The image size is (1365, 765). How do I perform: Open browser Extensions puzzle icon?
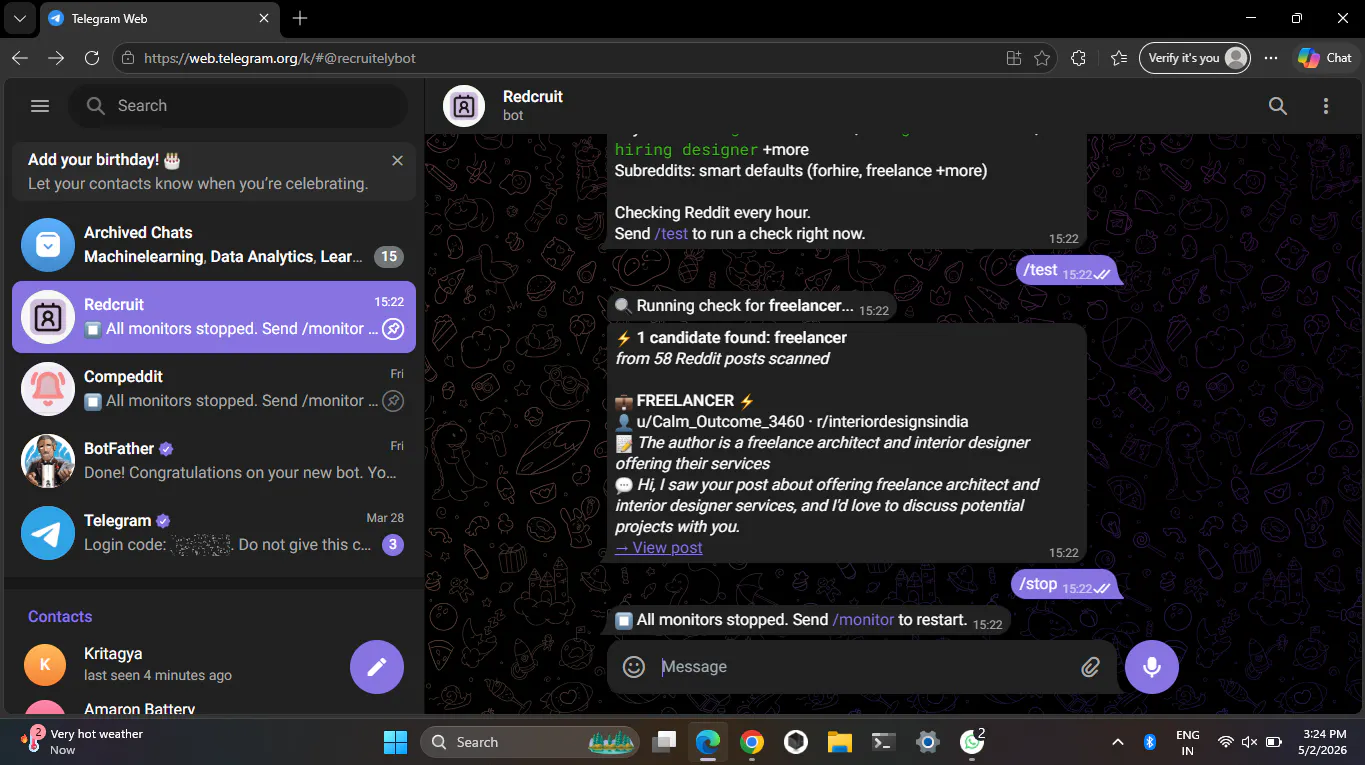(x=1078, y=58)
